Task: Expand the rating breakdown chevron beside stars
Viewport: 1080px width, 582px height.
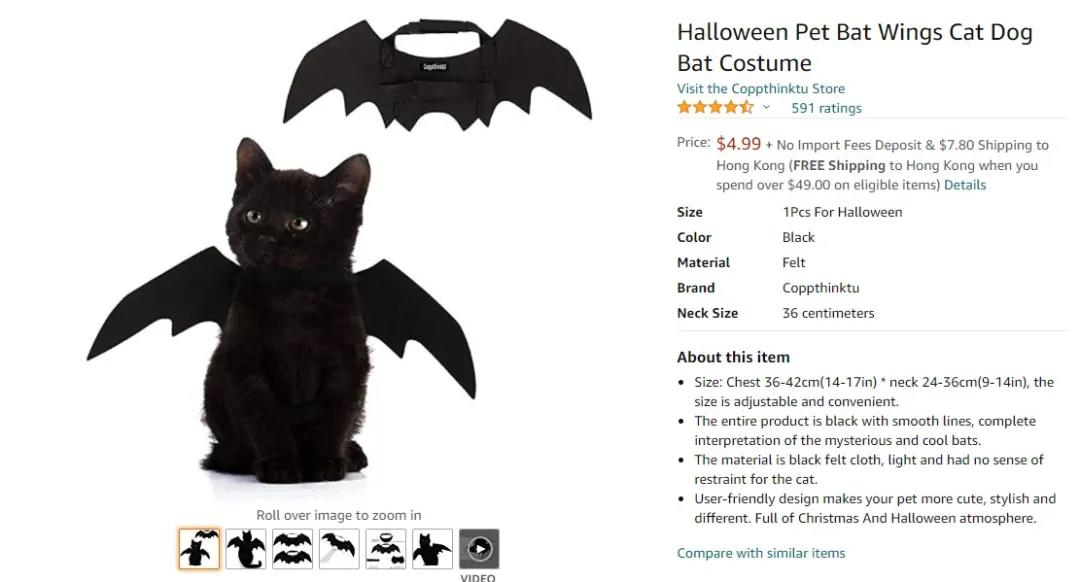Action: [767, 108]
